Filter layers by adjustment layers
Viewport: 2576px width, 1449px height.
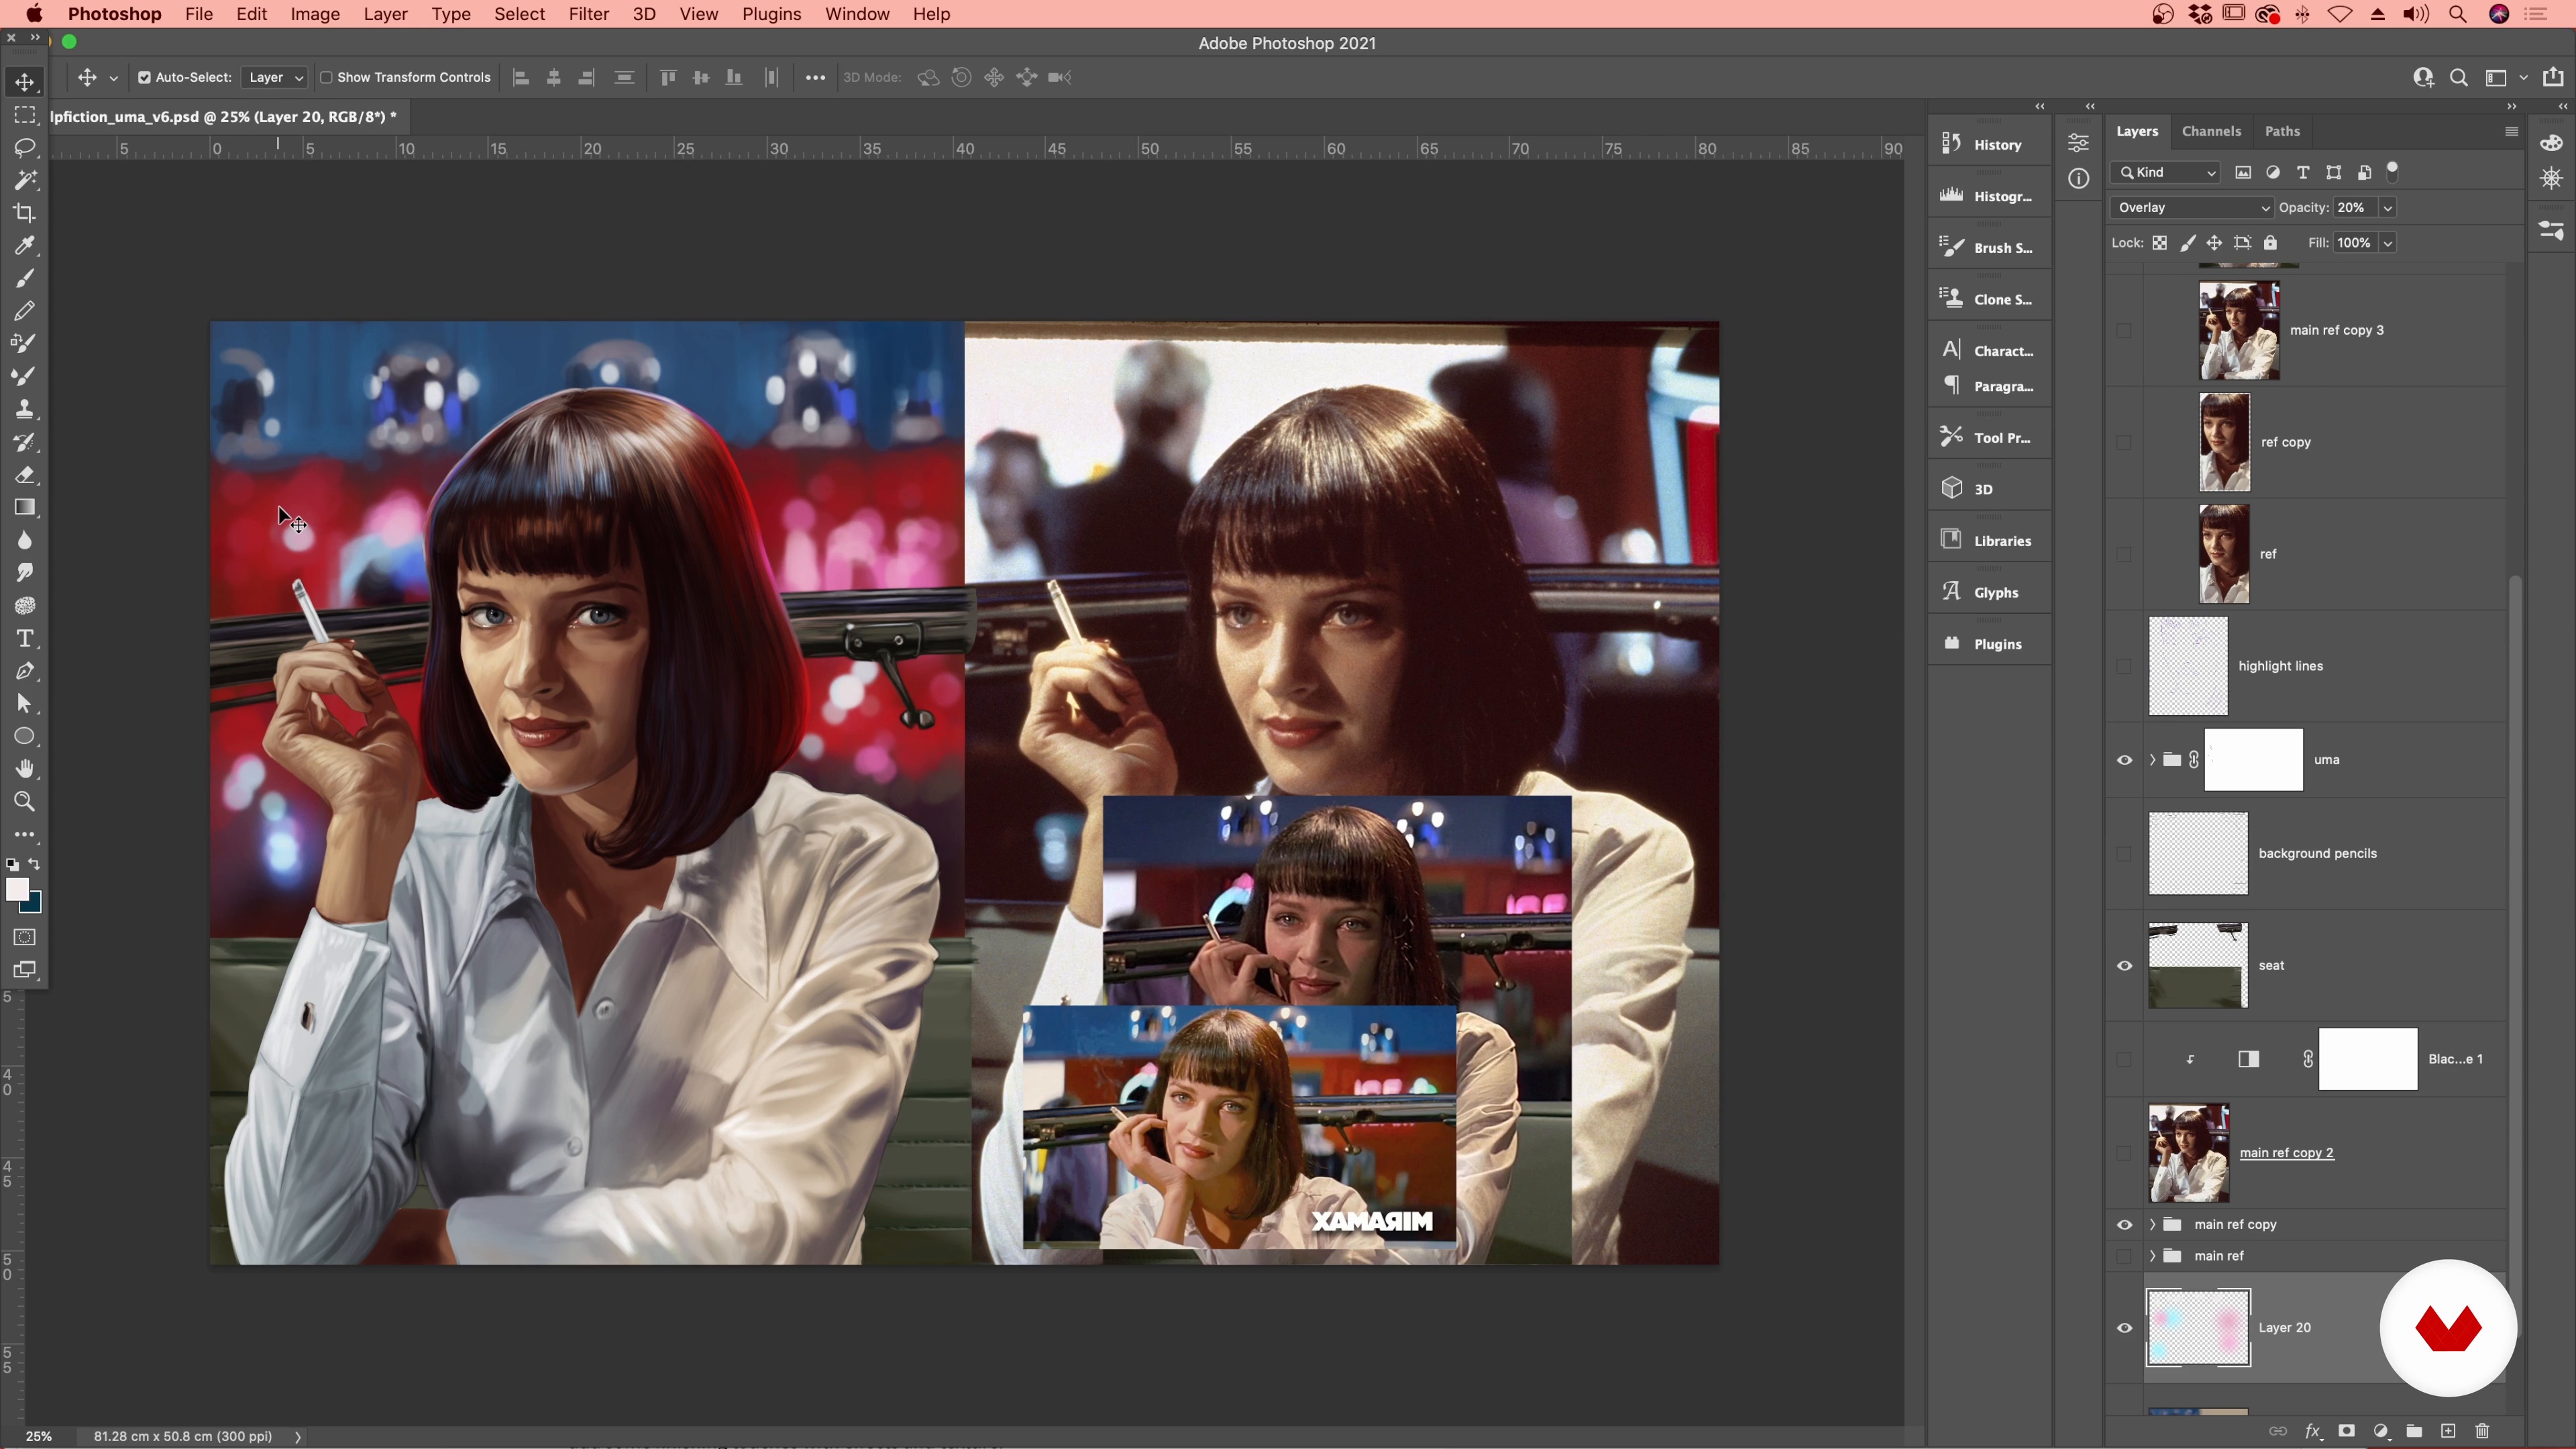(x=2273, y=172)
